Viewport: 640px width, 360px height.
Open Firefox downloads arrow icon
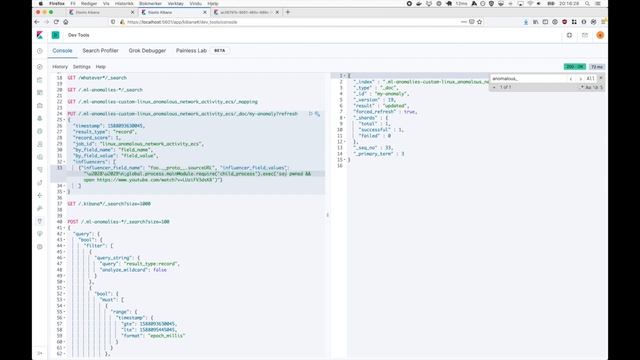tap(526, 22)
